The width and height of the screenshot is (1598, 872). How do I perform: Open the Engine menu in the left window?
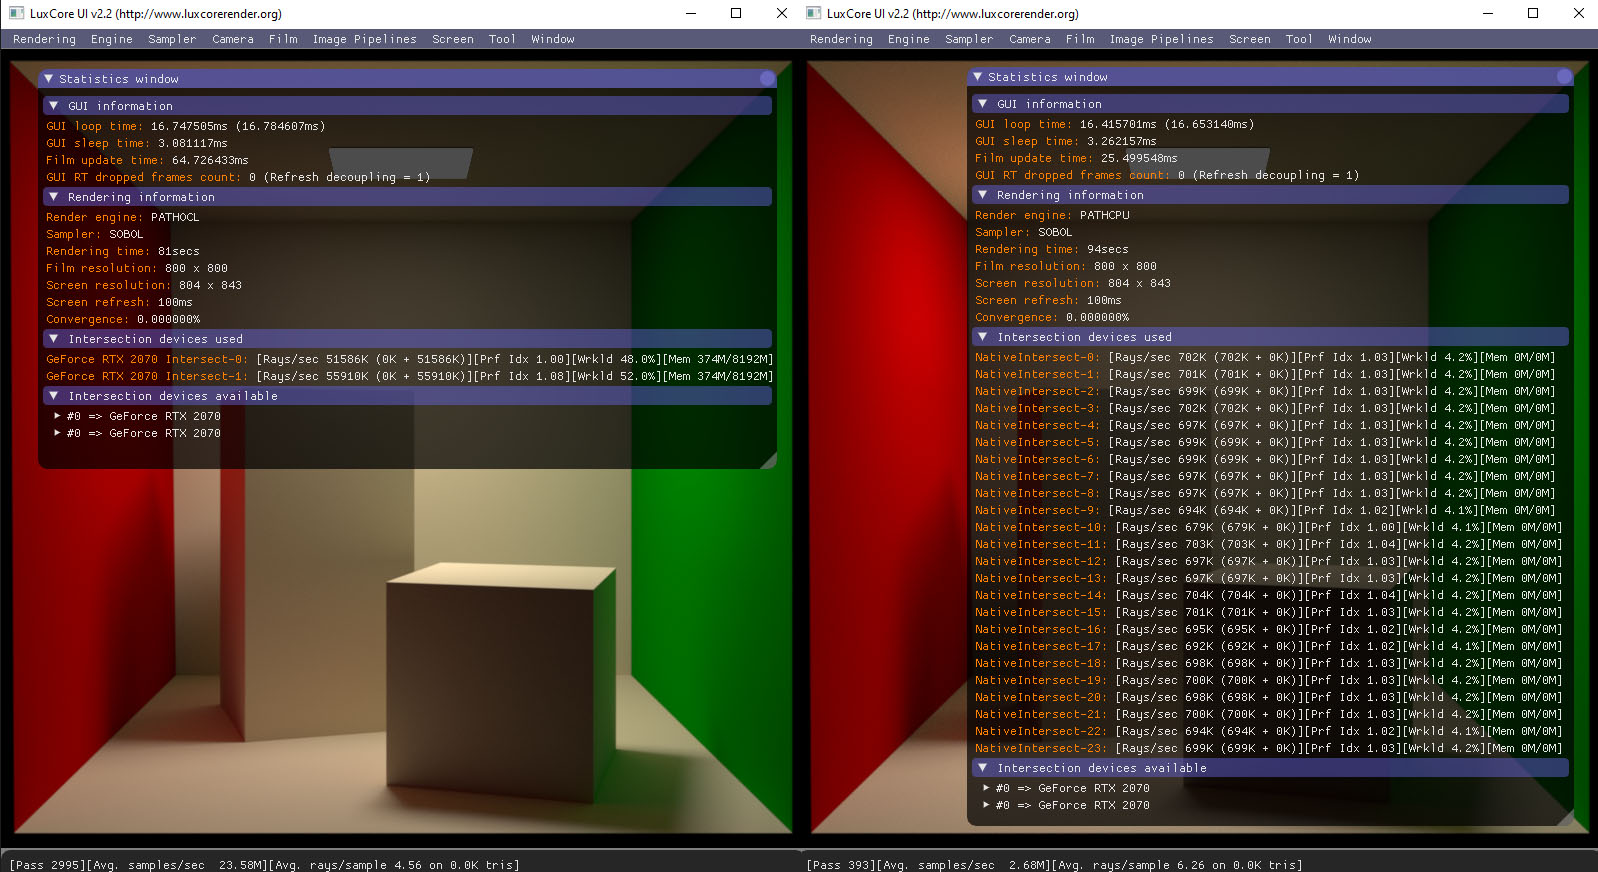111,39
